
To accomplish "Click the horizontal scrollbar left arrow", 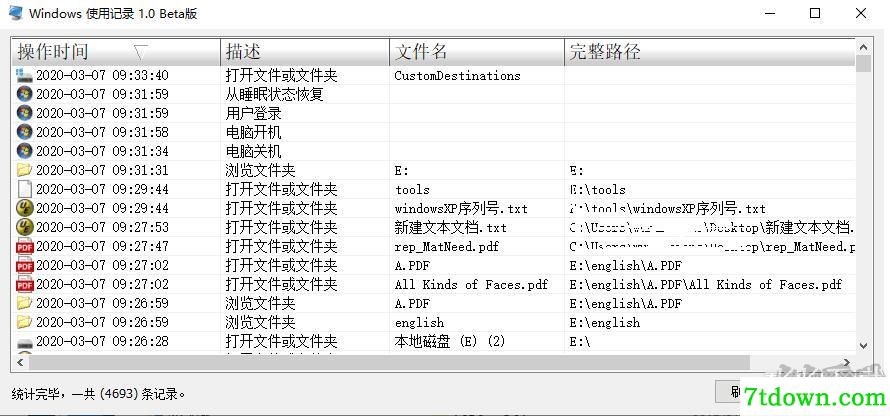I will (20, 362).
